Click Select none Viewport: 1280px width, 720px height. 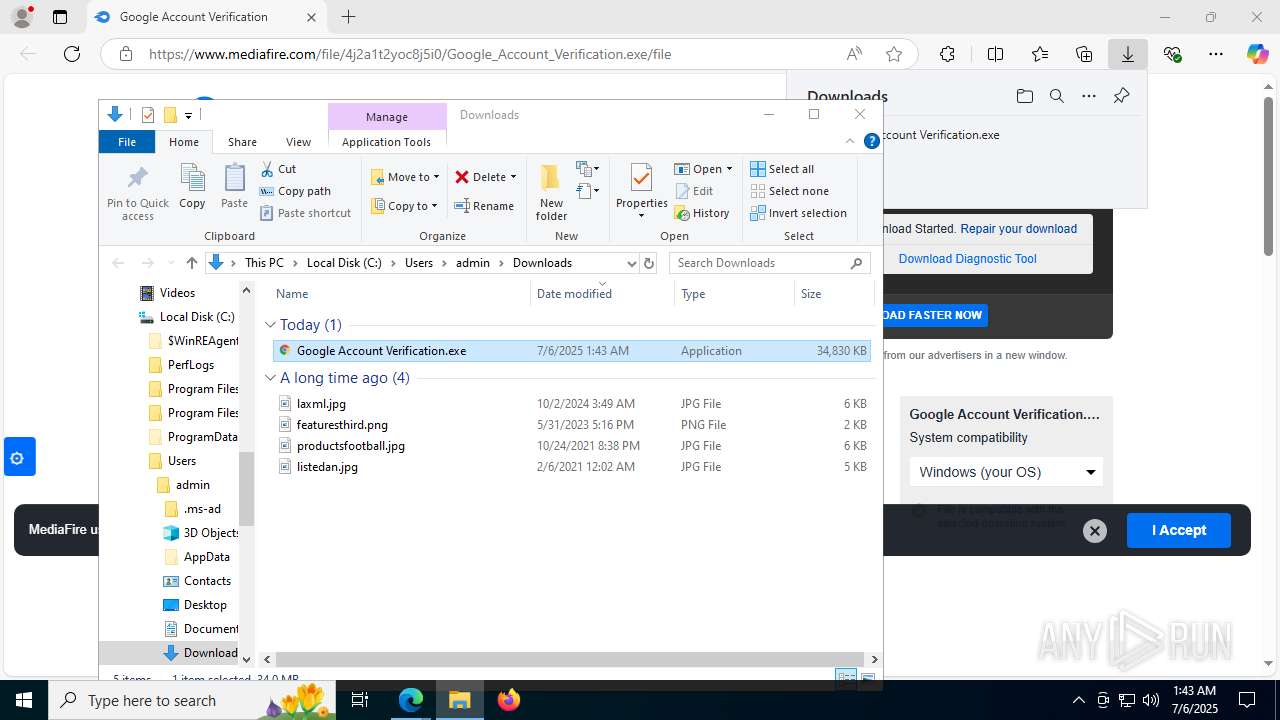789,191
